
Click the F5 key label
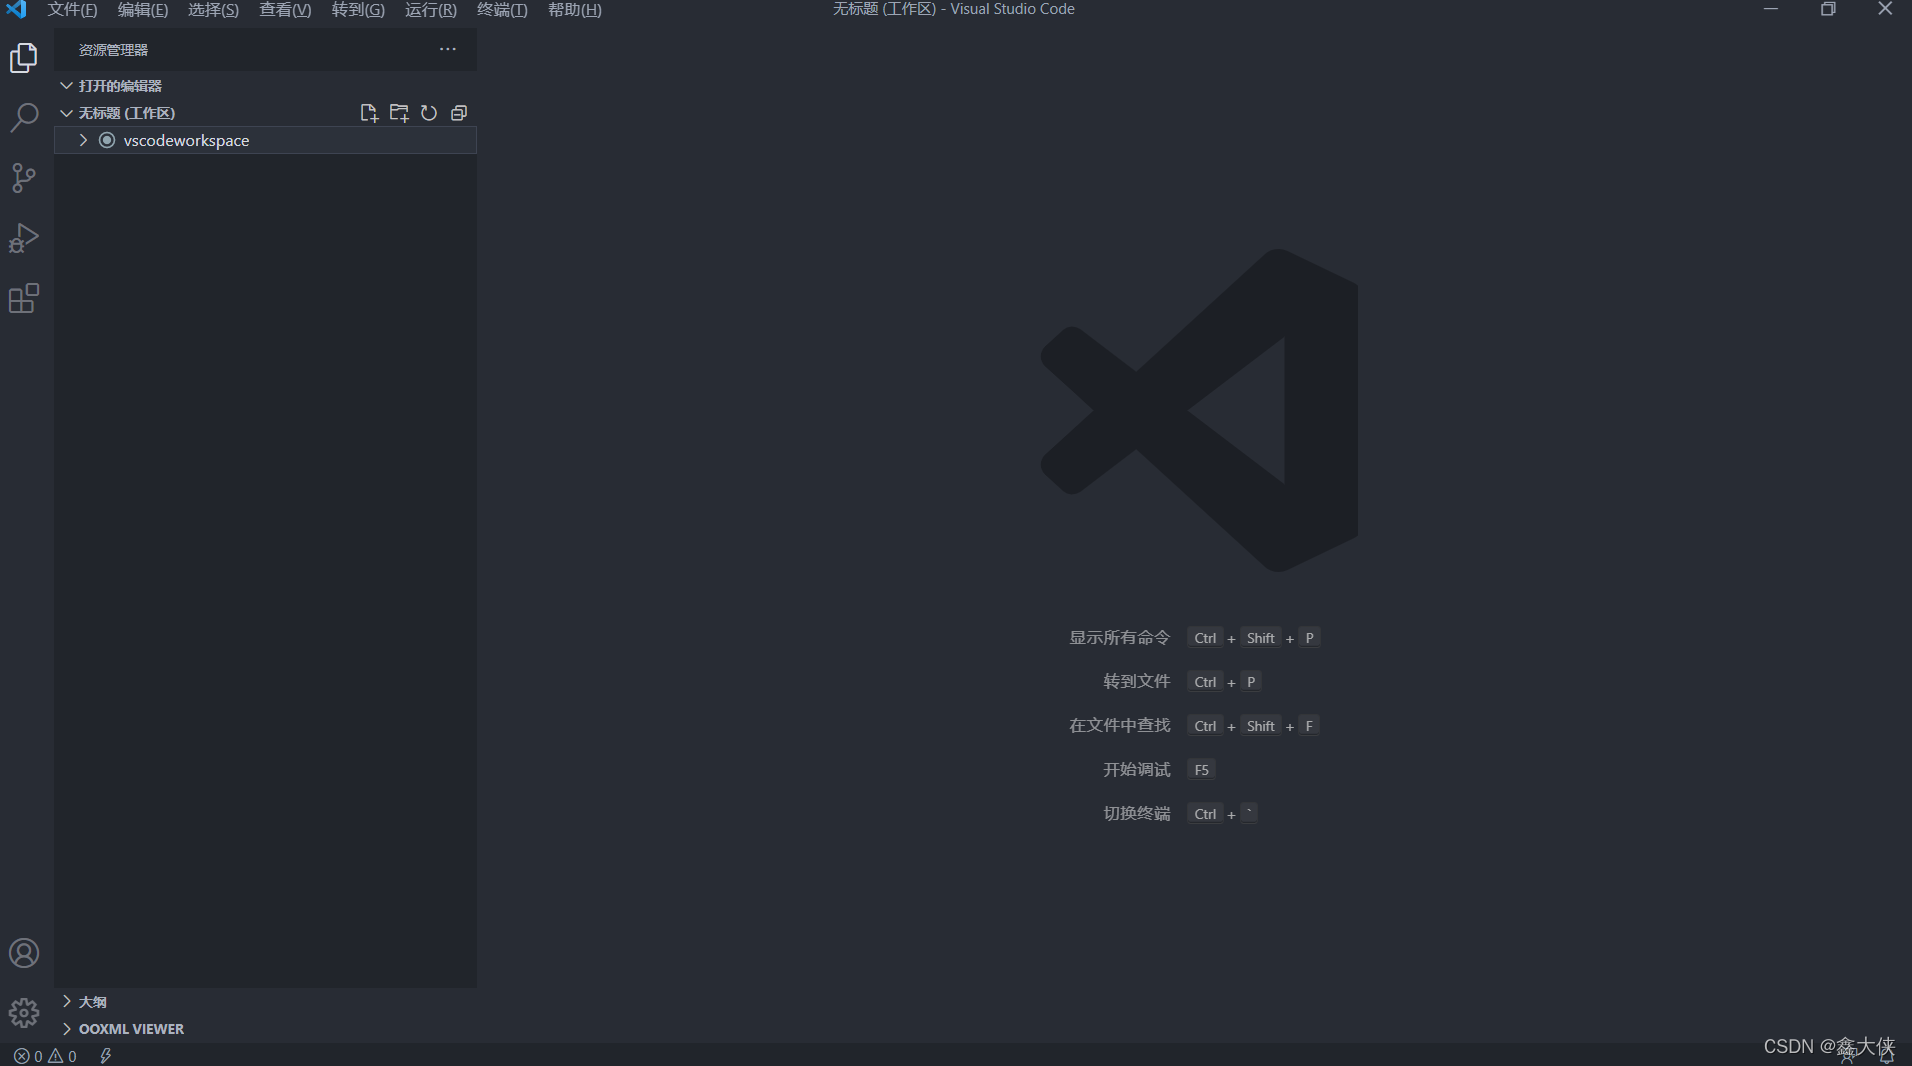click(x=1201, y=769)
